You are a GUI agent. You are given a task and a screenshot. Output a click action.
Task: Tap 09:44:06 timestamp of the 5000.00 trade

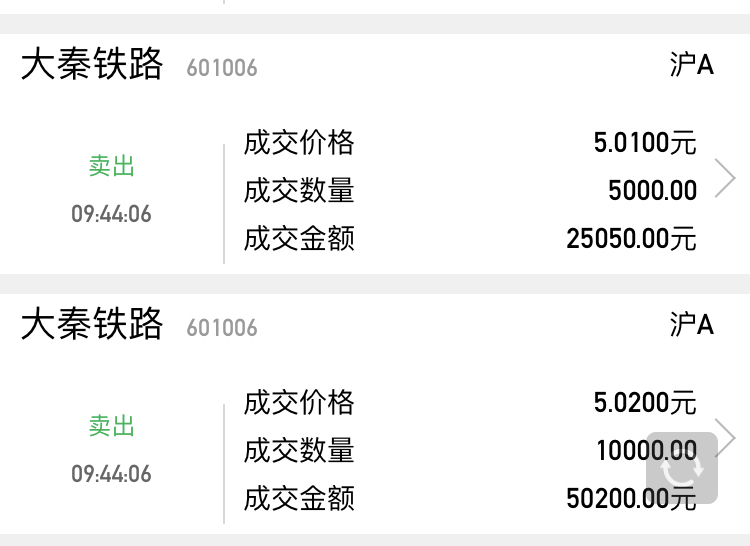[111, 214]
